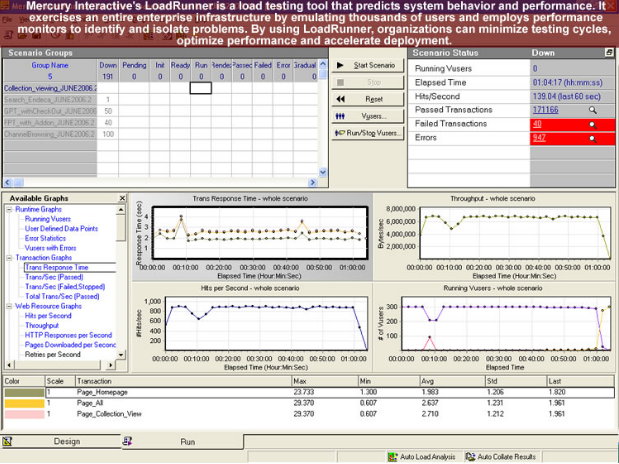Select Search_Endeca_JUNE2006 group row
Viewport: 619px width, 464px height.
pos(50,100)
